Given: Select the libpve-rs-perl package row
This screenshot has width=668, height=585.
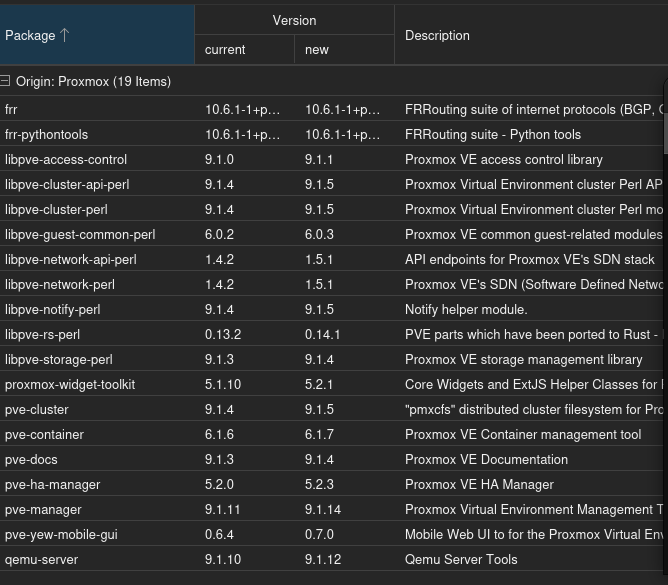Looking at the screenshot, I should point(332,334).
